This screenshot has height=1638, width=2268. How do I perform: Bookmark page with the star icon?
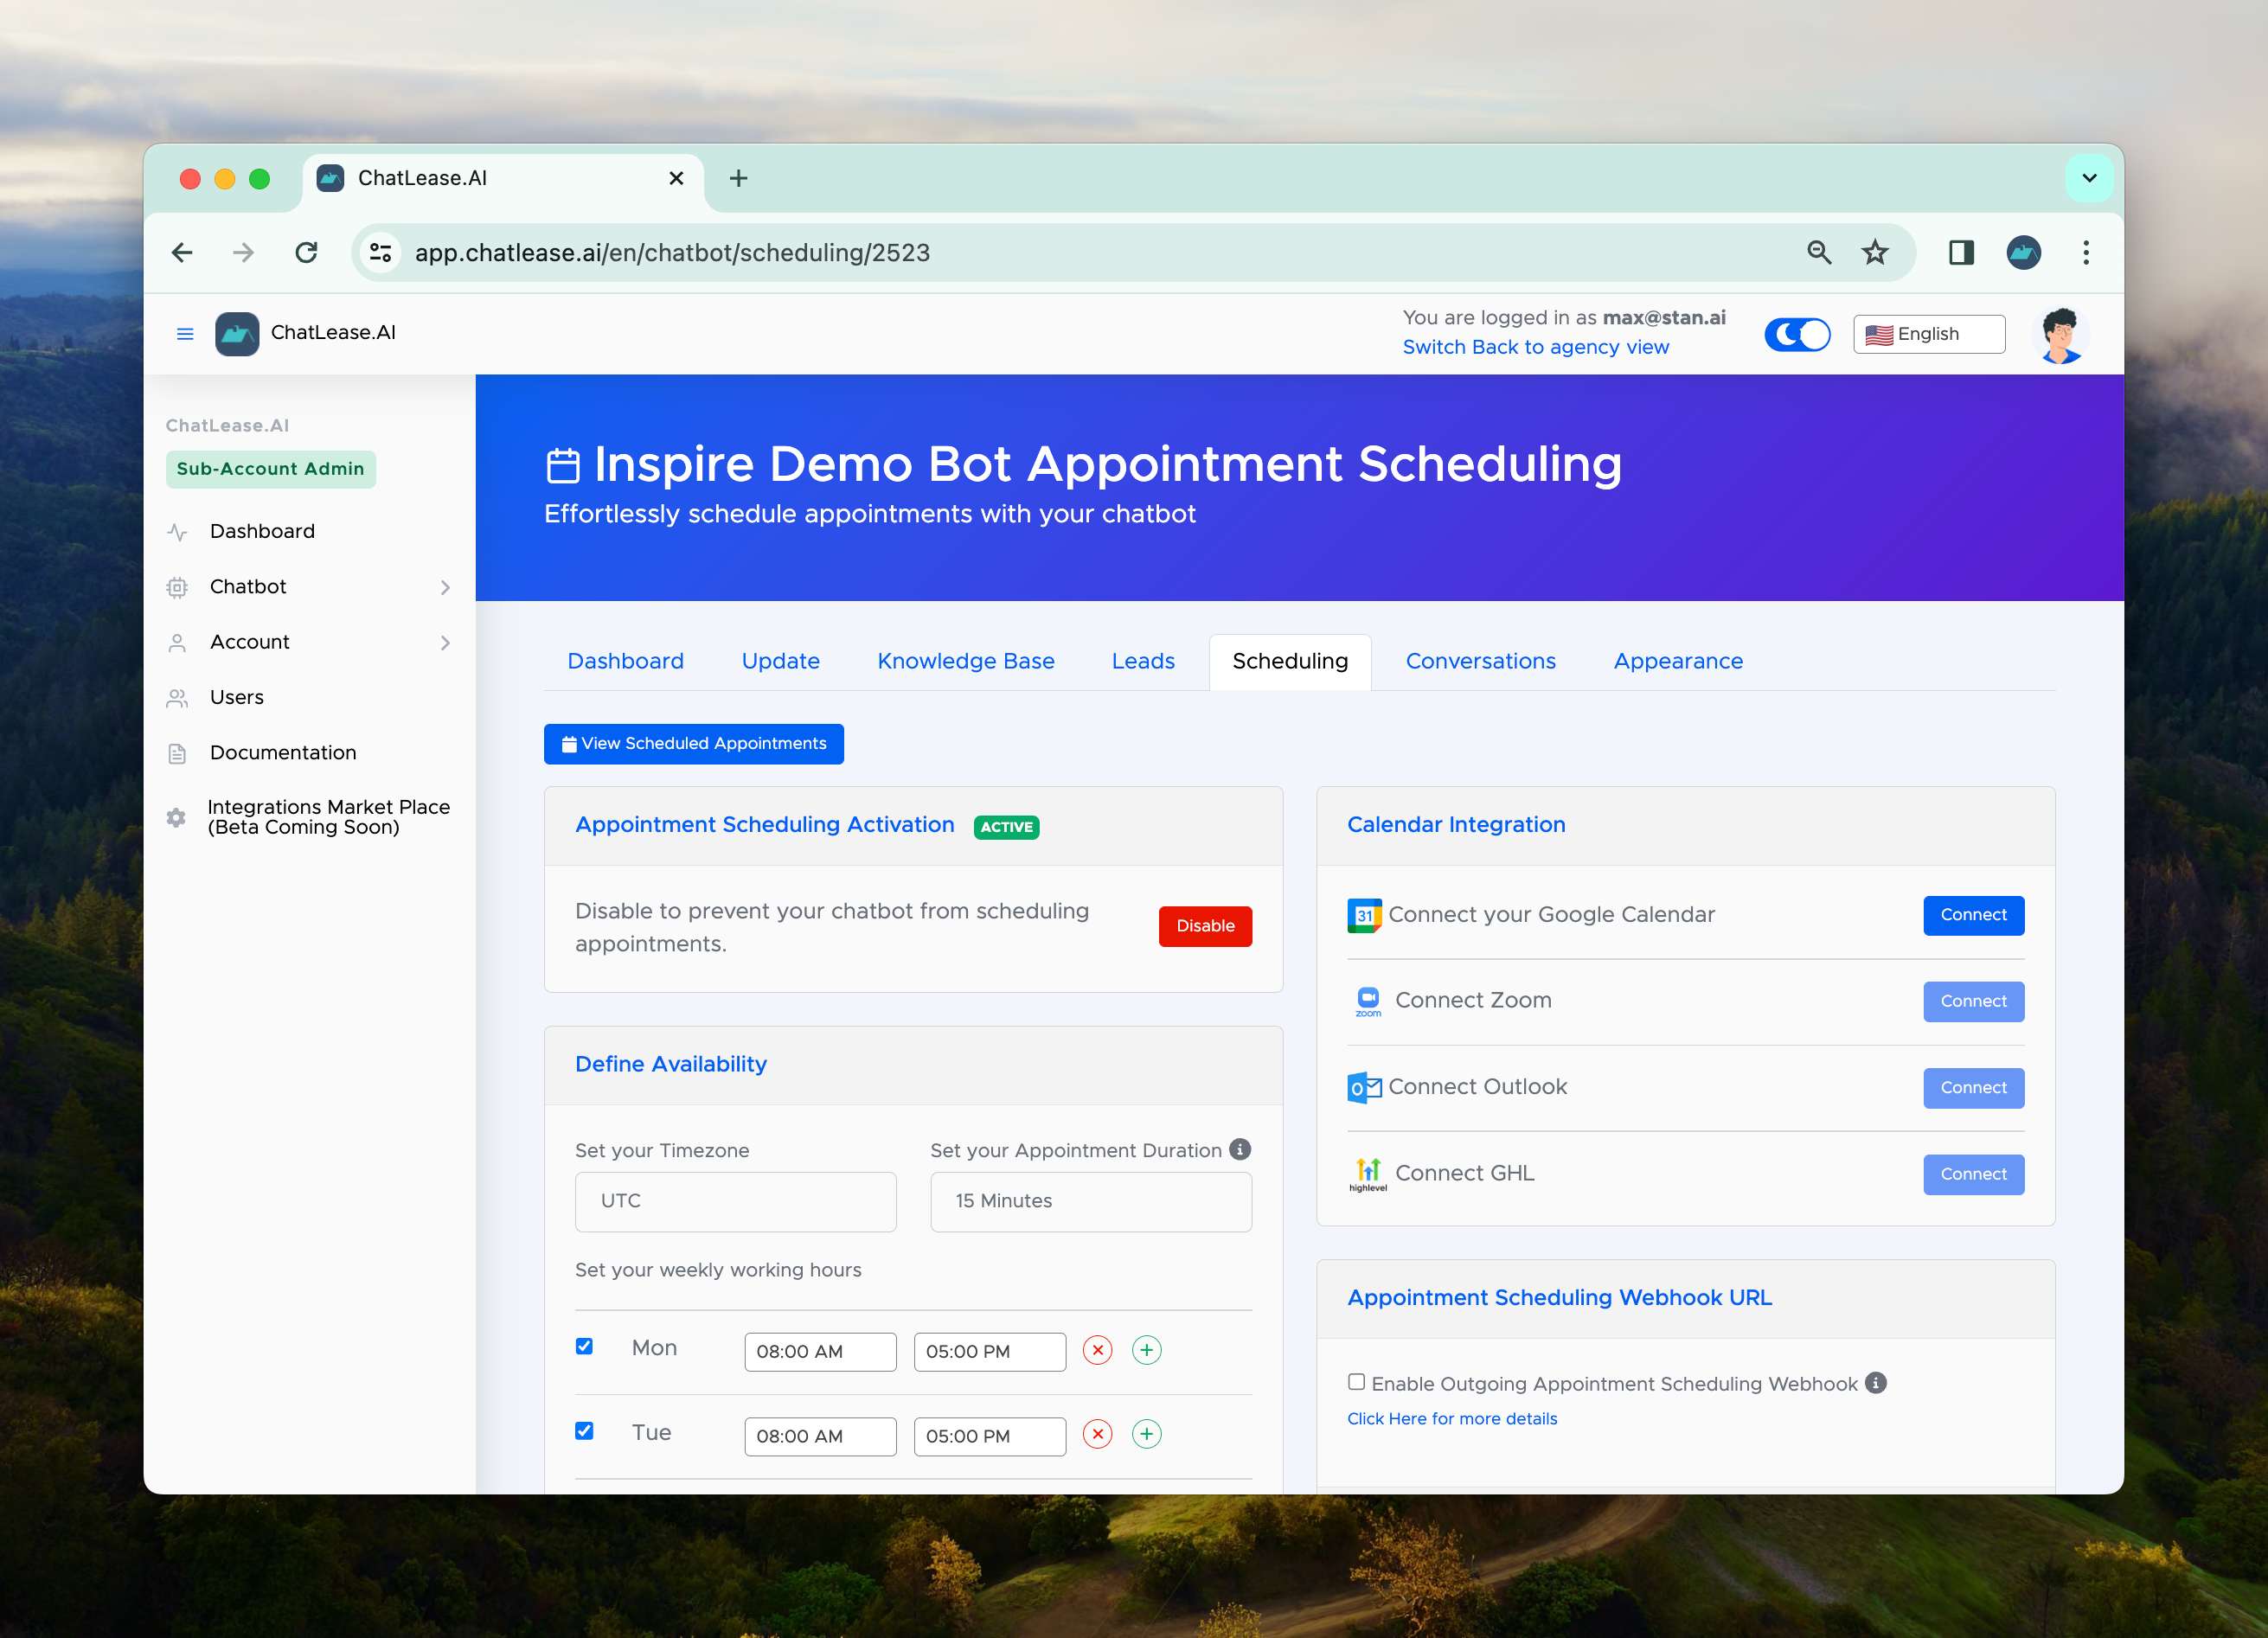[1875, 253]
